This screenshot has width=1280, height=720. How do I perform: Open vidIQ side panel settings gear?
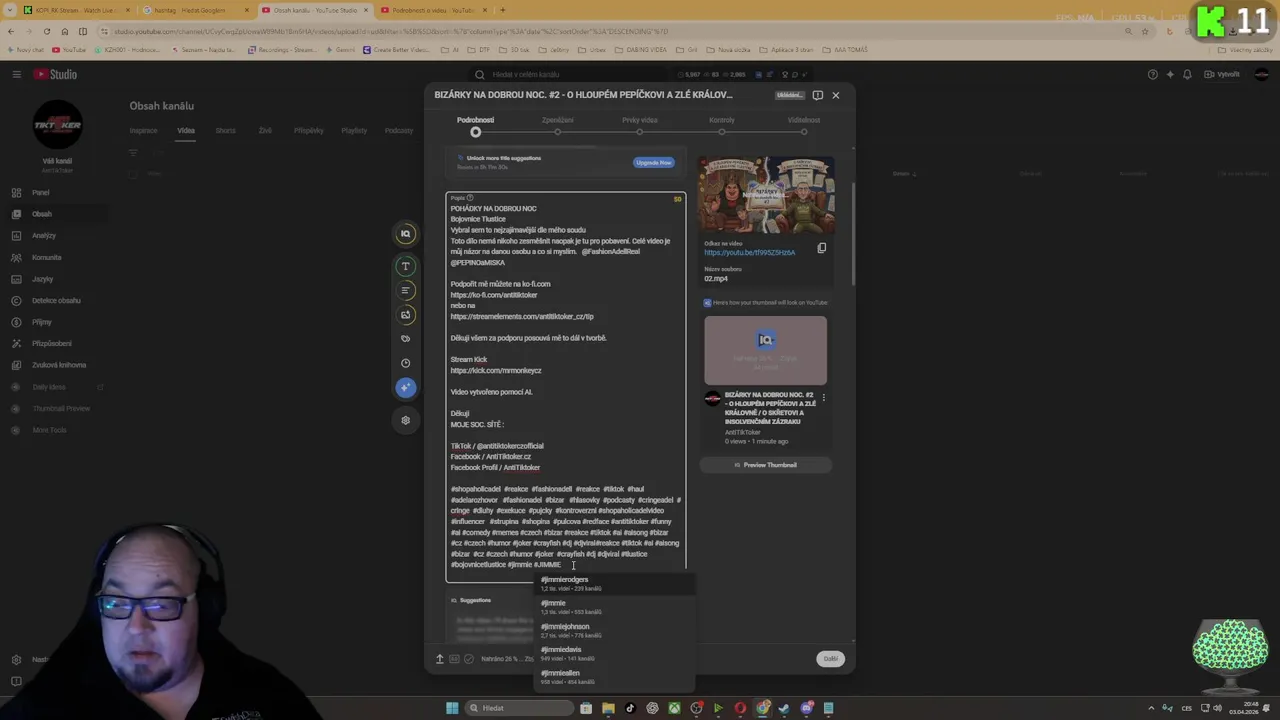point(405,420)
